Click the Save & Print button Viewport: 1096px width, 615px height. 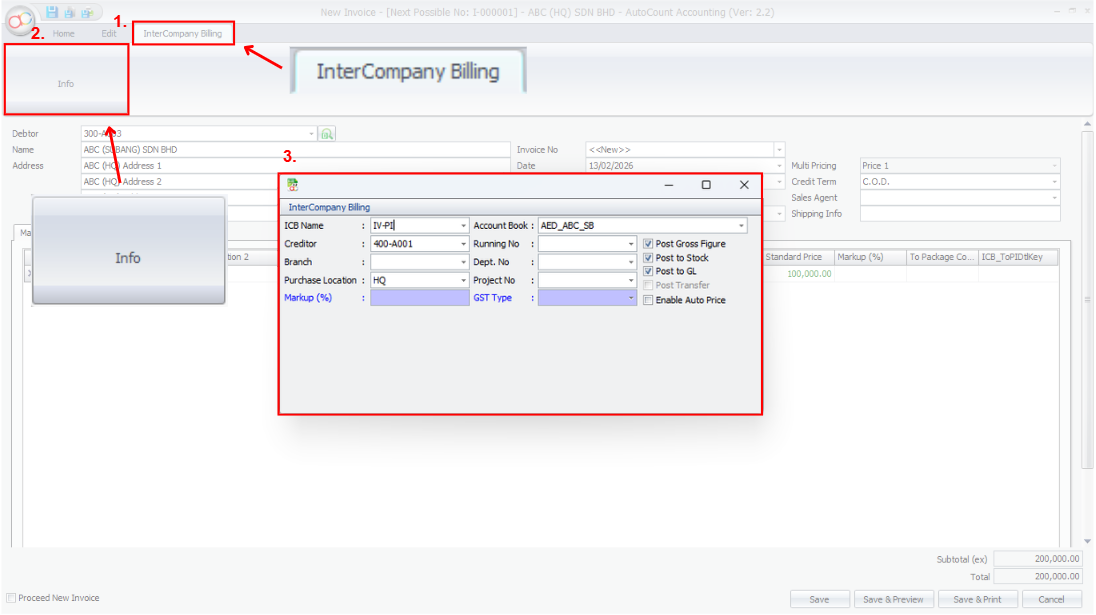click(x=977, y=598)
